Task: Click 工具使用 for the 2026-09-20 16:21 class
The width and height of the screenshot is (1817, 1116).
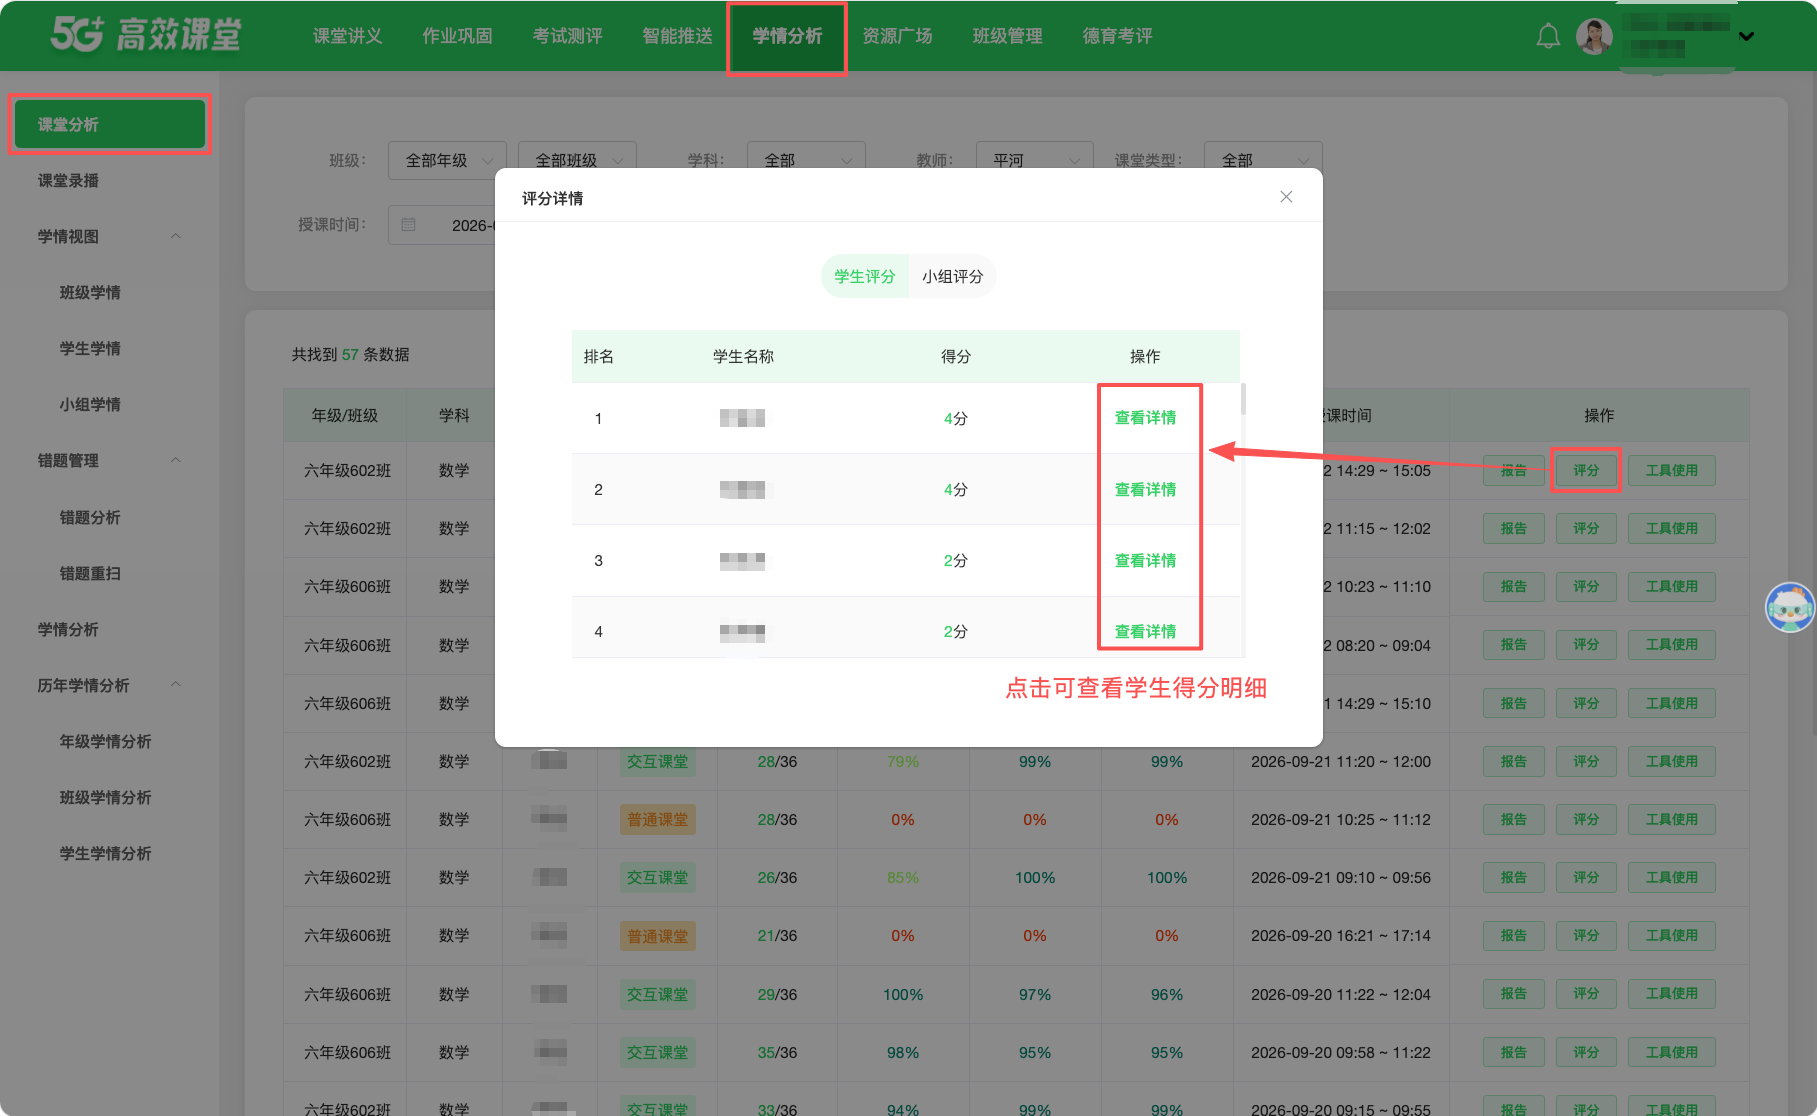Action: click(x=1672, y=935)
